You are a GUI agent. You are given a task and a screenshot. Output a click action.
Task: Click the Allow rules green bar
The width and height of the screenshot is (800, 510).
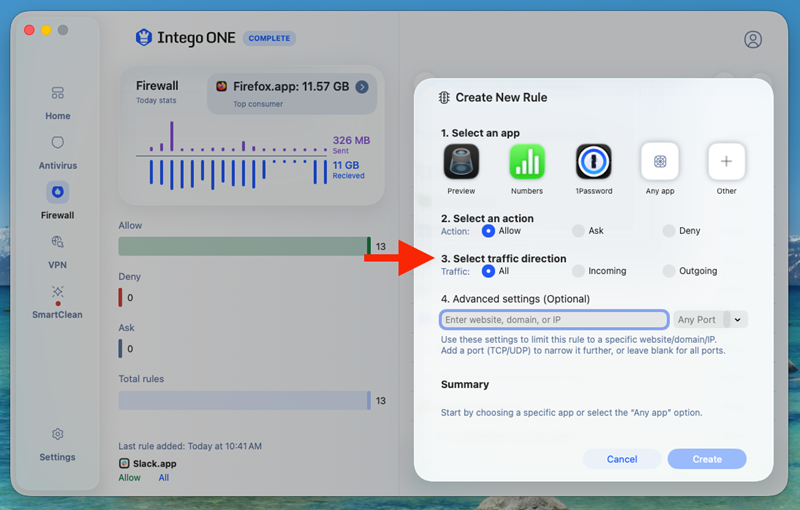[x=244, y=246]
